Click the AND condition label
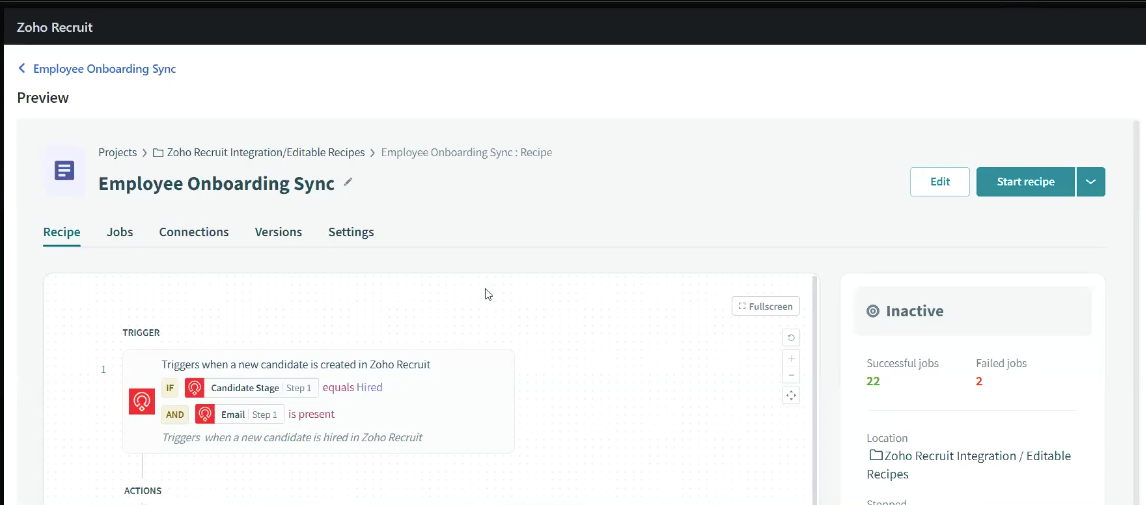The image size is (1146, 505). [x=175, y=414]
